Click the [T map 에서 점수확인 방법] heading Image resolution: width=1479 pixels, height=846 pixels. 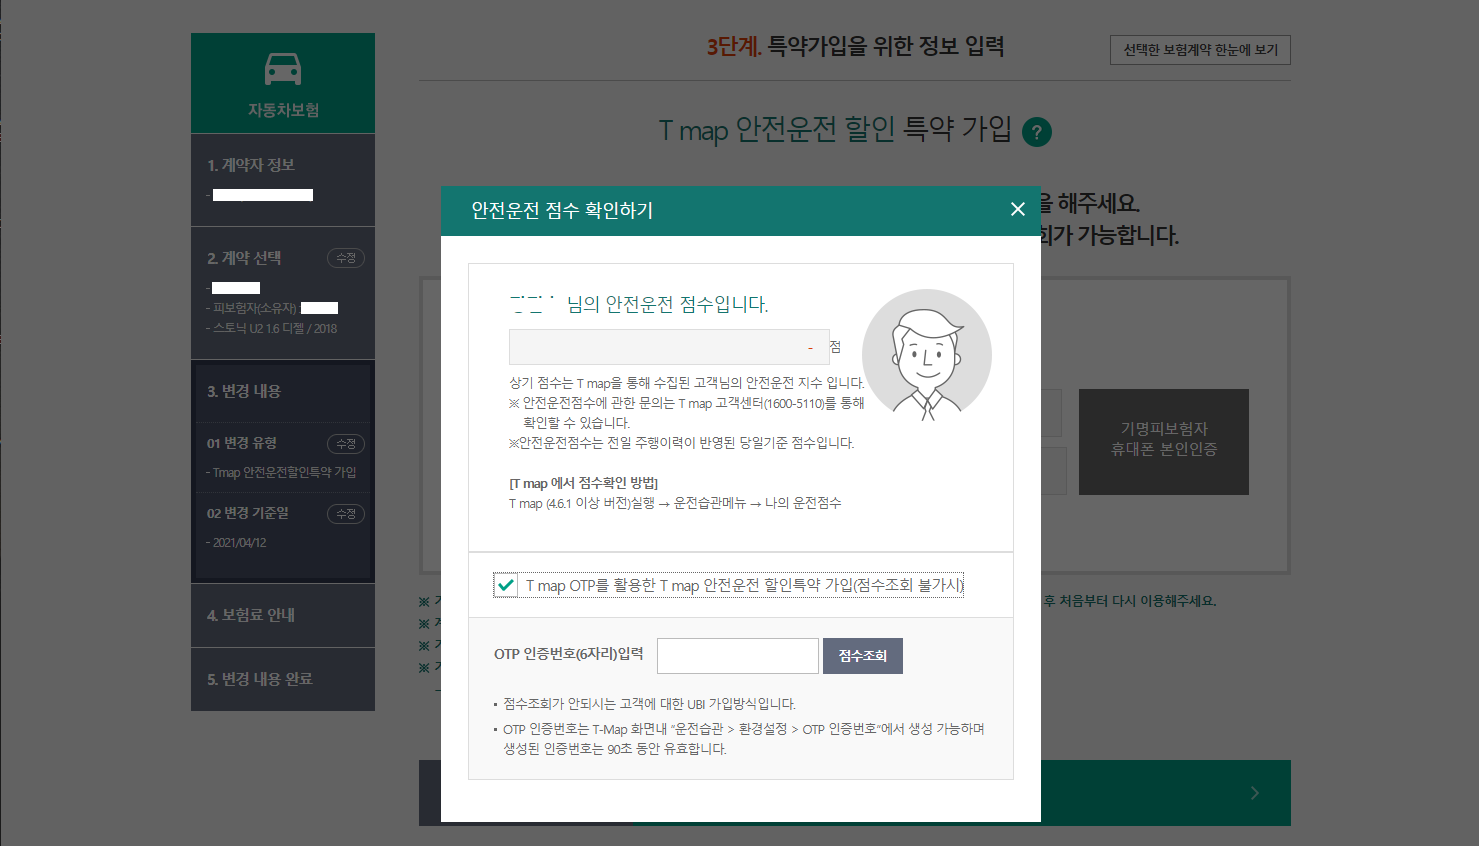coord(584,483)
